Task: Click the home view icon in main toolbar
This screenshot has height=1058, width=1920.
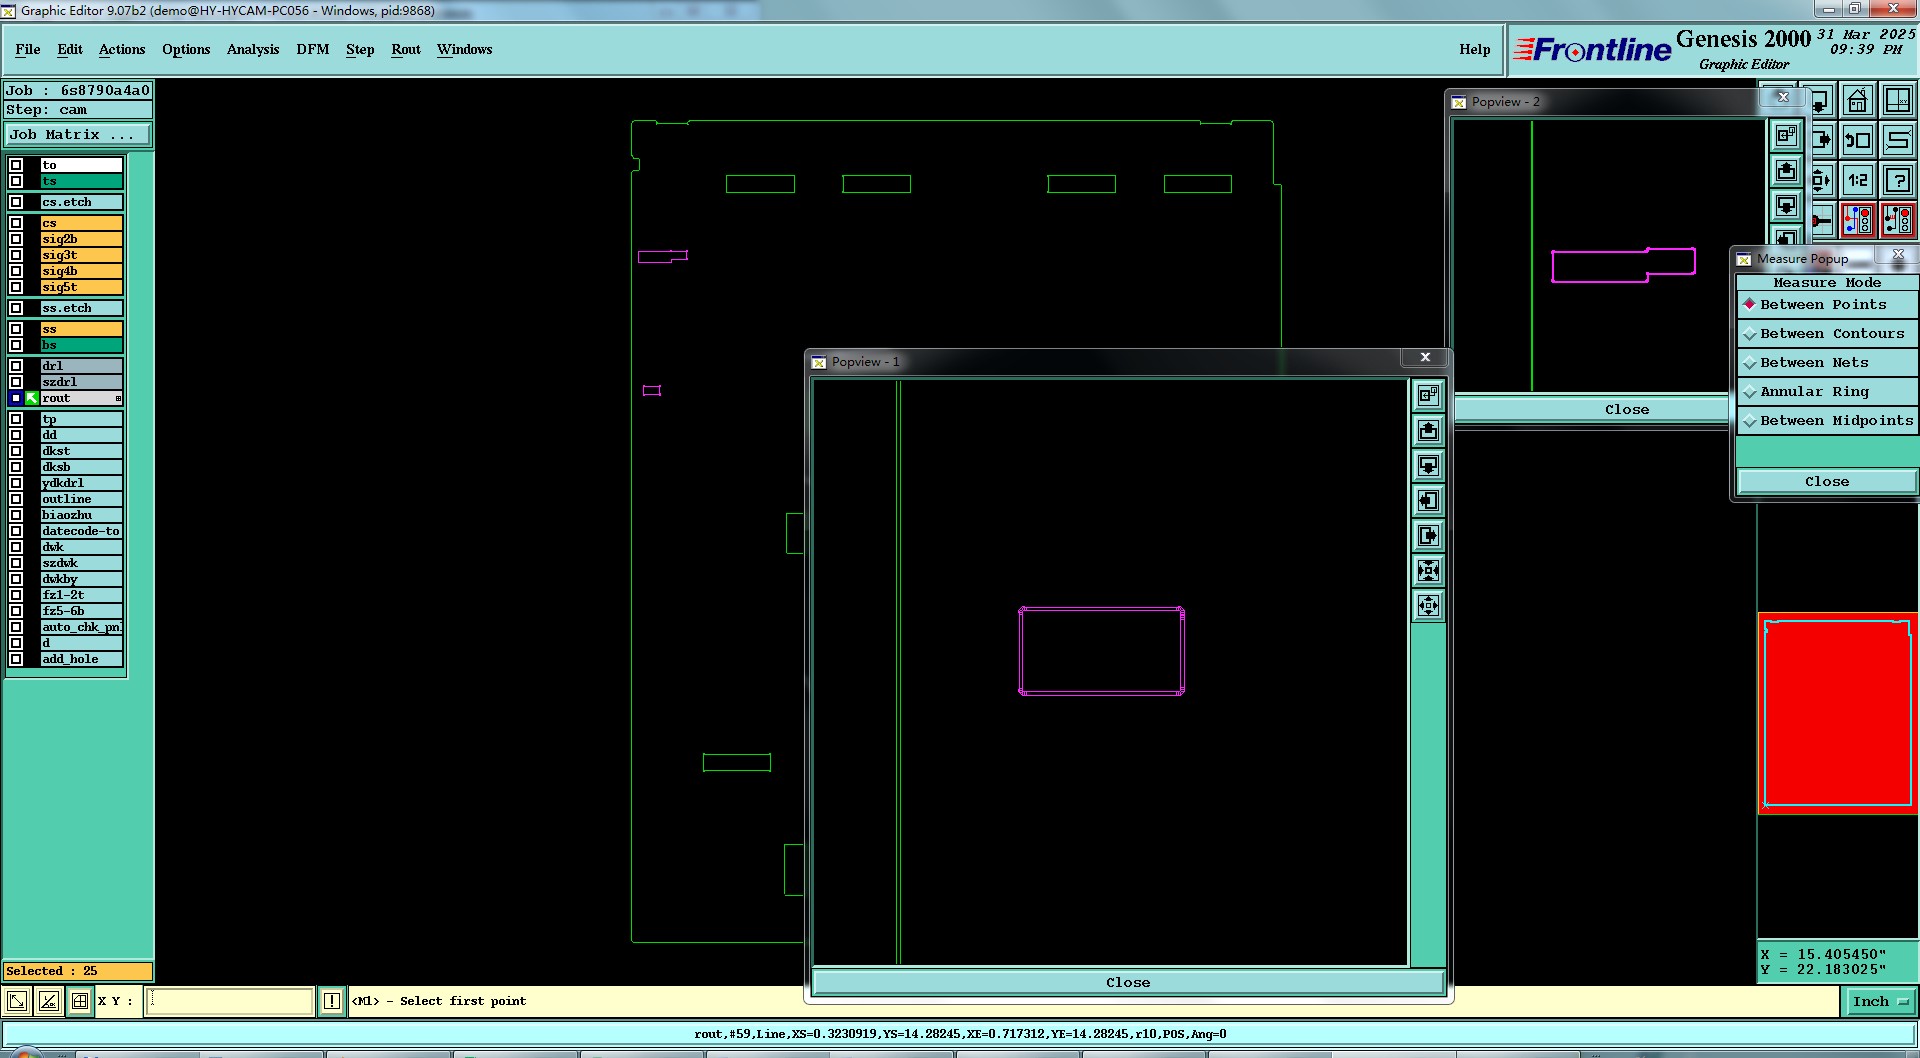Action: tap(1858, 101)
